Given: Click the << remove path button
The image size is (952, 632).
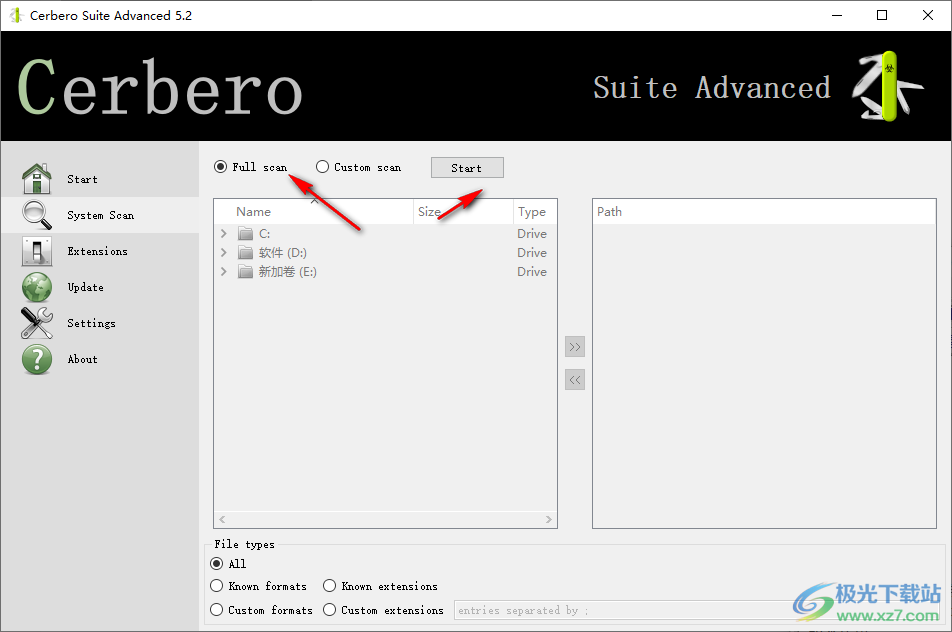Looking at the screenshot, I should coord(574,380).
